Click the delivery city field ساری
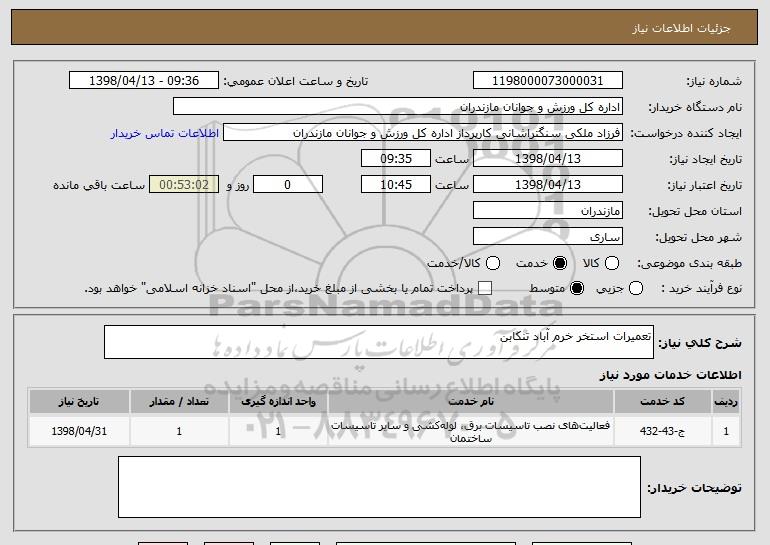770x545 pixels. [x=548, y=237]
